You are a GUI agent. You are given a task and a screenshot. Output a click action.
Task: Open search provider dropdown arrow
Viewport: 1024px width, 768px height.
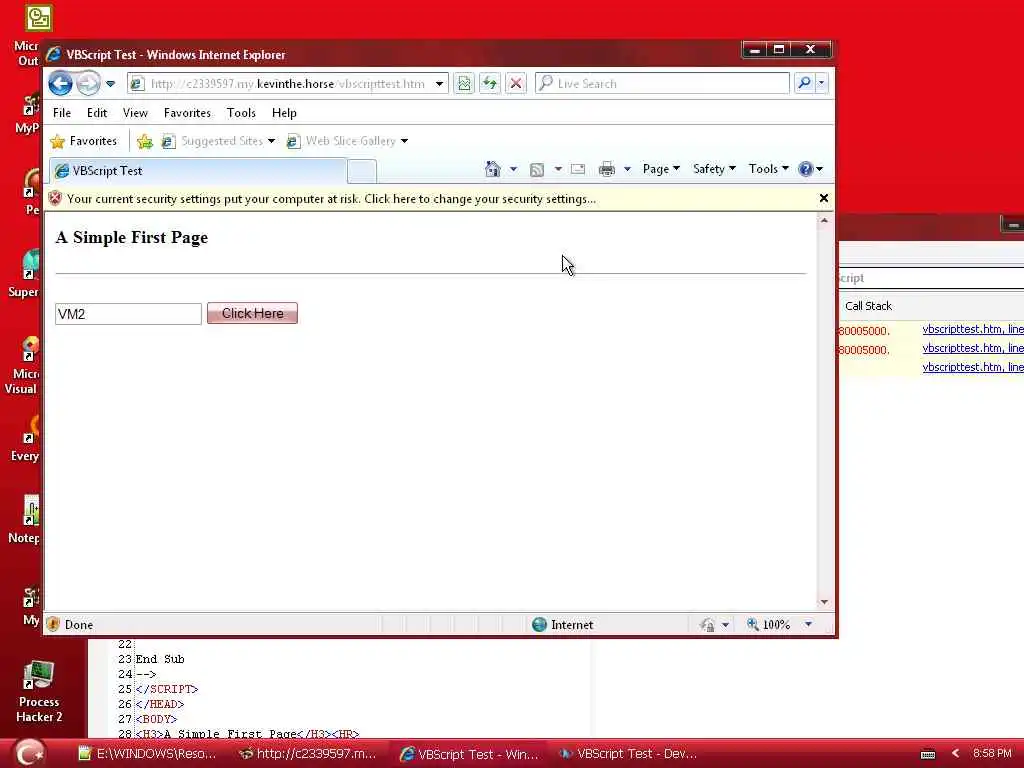(x=821, y=83)
